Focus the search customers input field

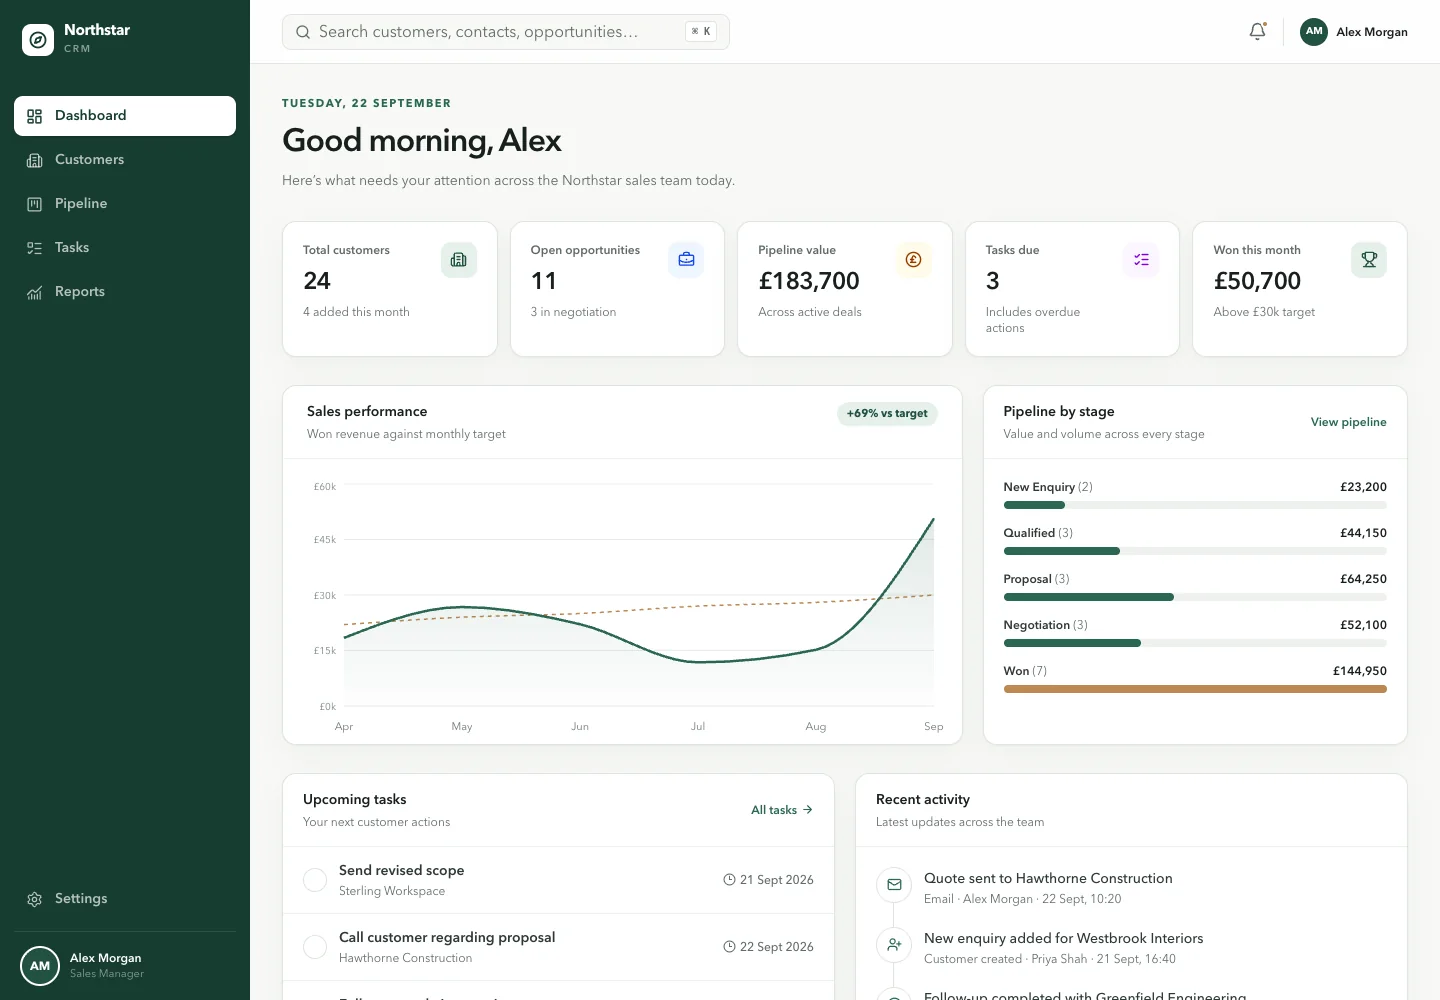506,32
